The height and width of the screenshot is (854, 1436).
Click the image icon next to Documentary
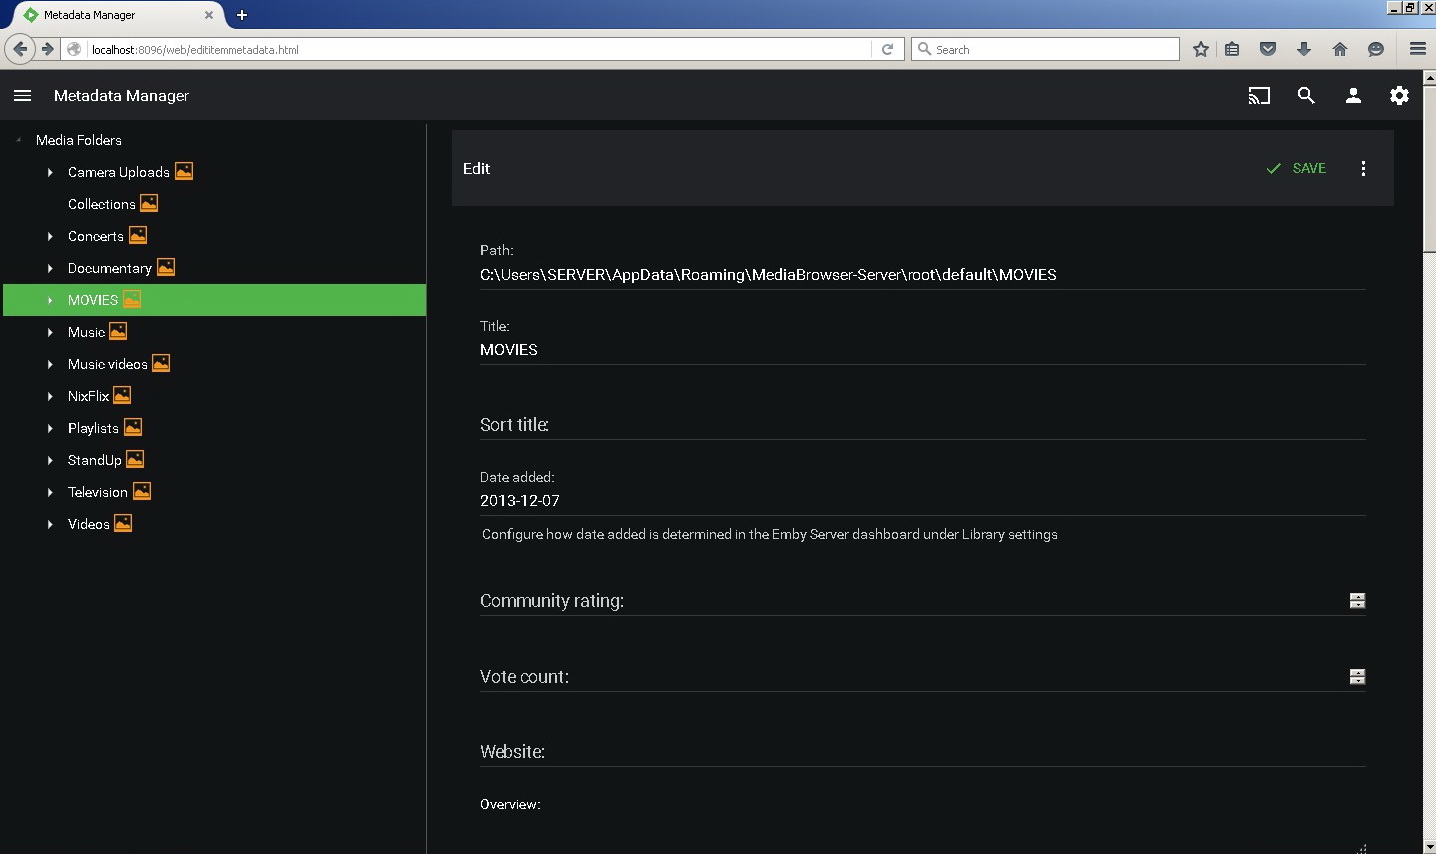[x=166, y=268]
